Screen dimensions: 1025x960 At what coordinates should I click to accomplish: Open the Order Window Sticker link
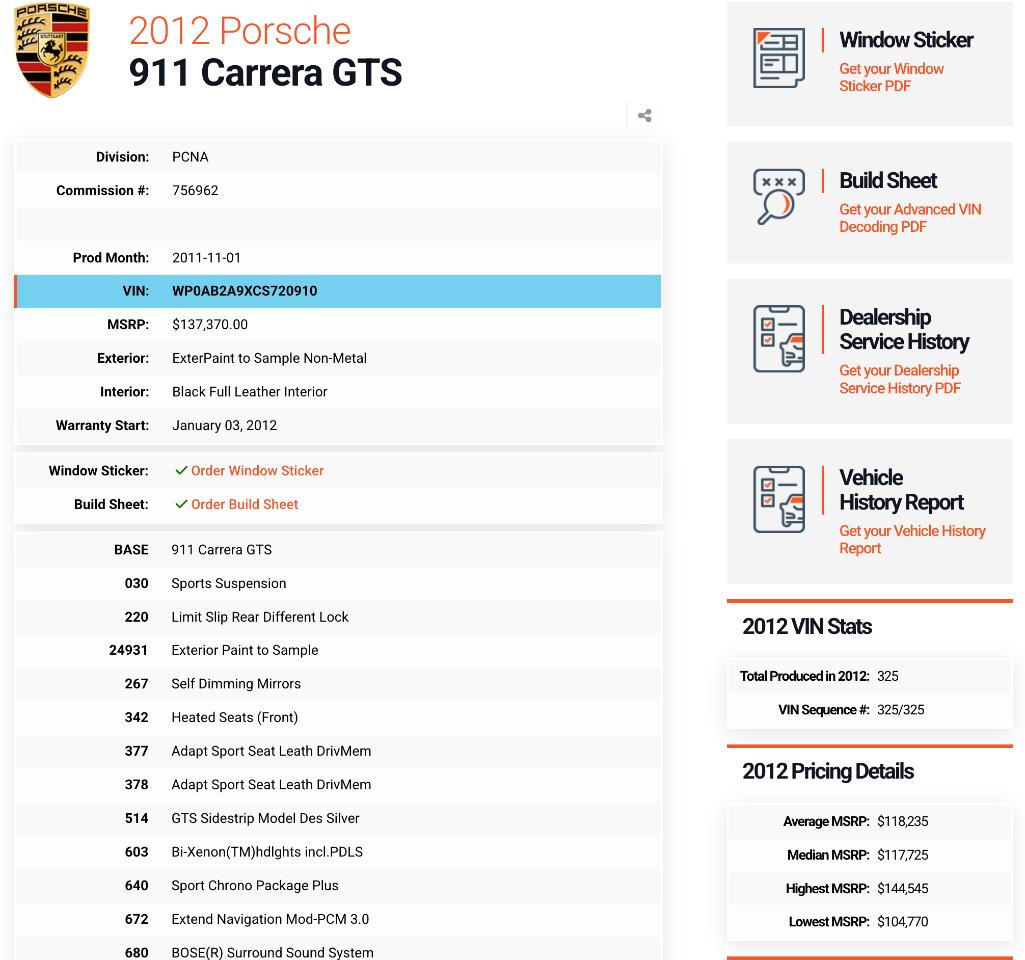(x=257, y=471)
